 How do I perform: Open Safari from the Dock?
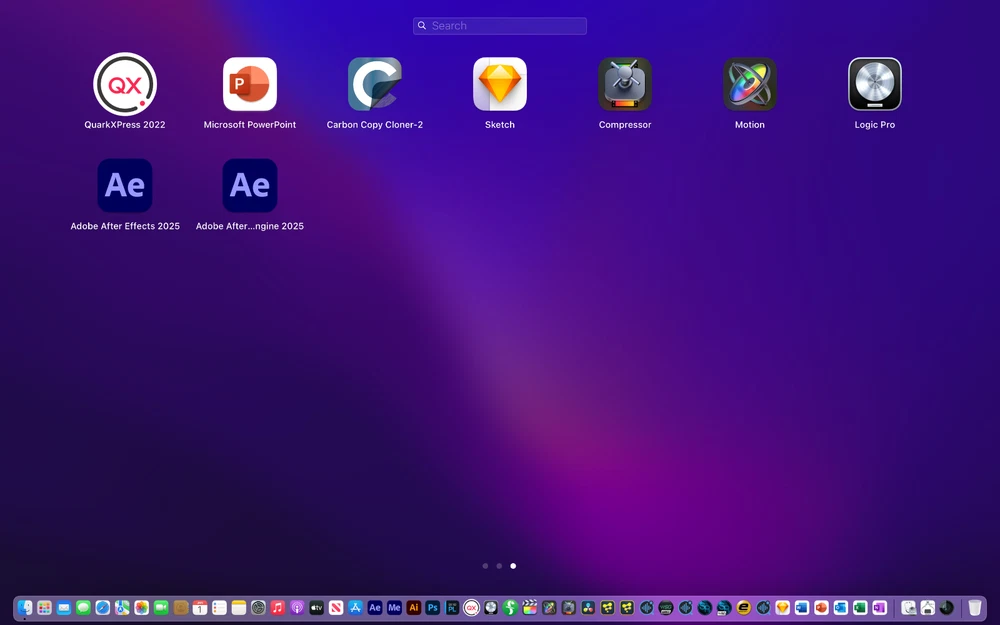pyautogui.click(x=103, y=608)
